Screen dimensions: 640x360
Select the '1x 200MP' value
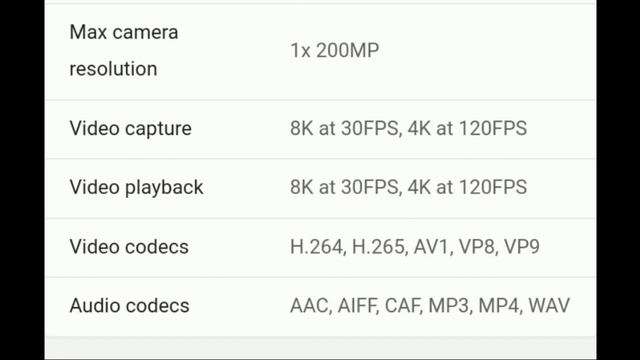335,51
